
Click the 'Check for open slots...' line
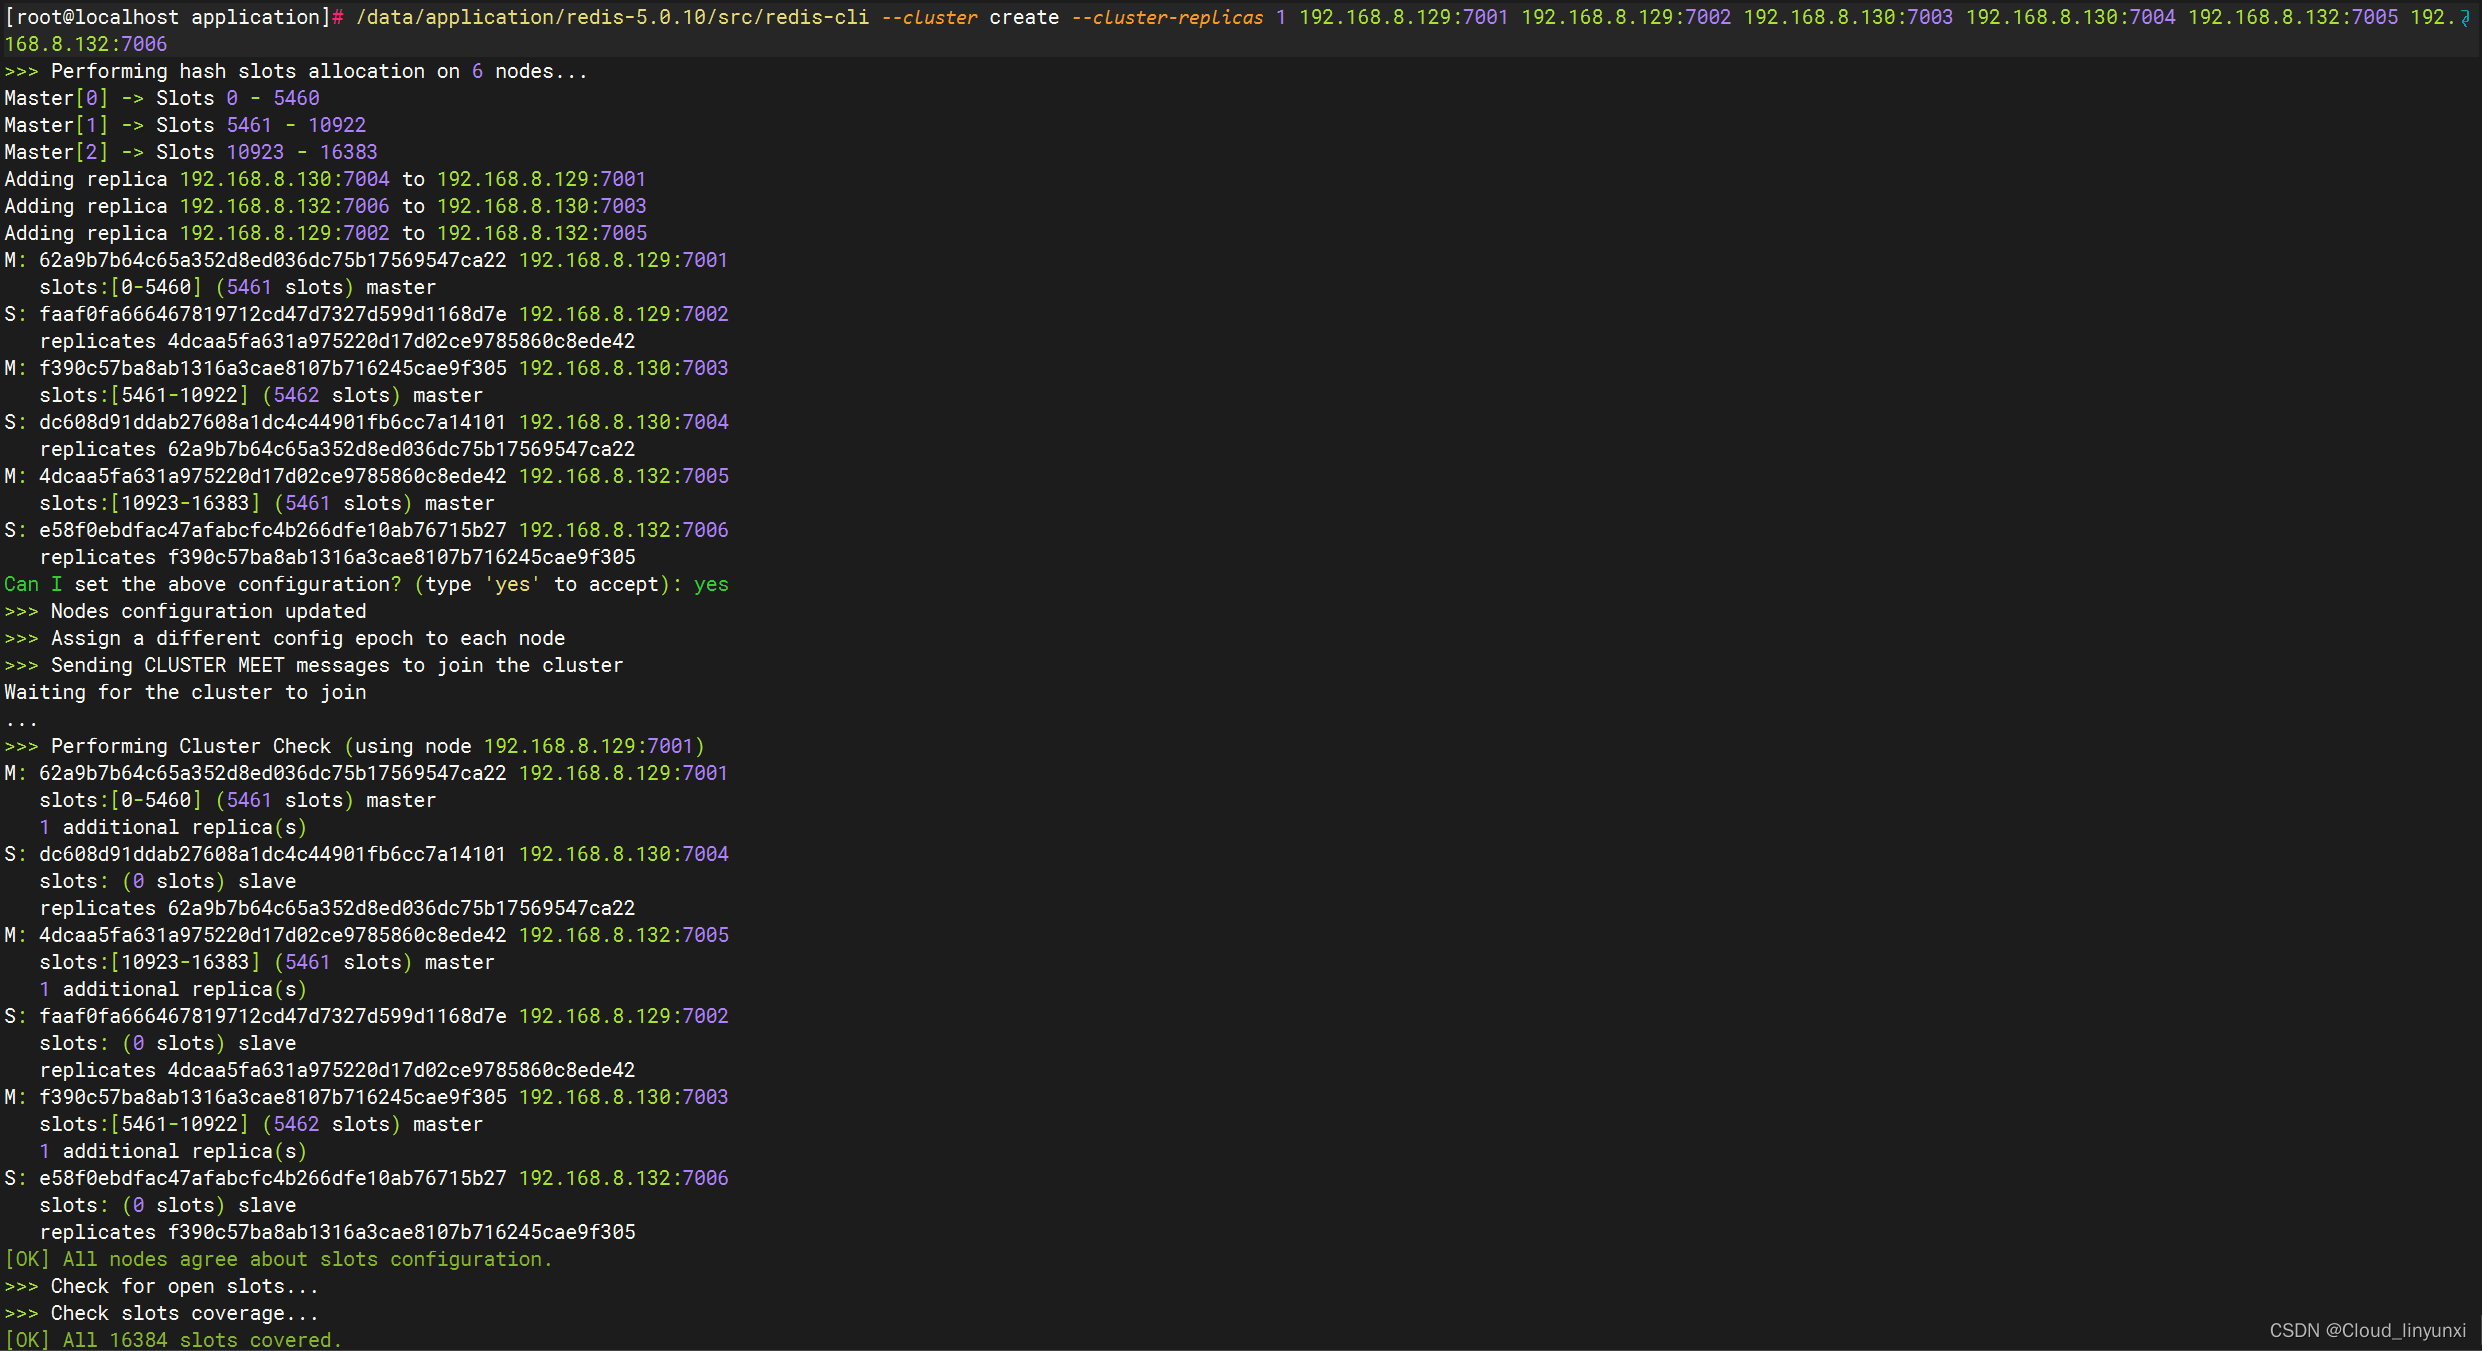[x=162, y=1286]
